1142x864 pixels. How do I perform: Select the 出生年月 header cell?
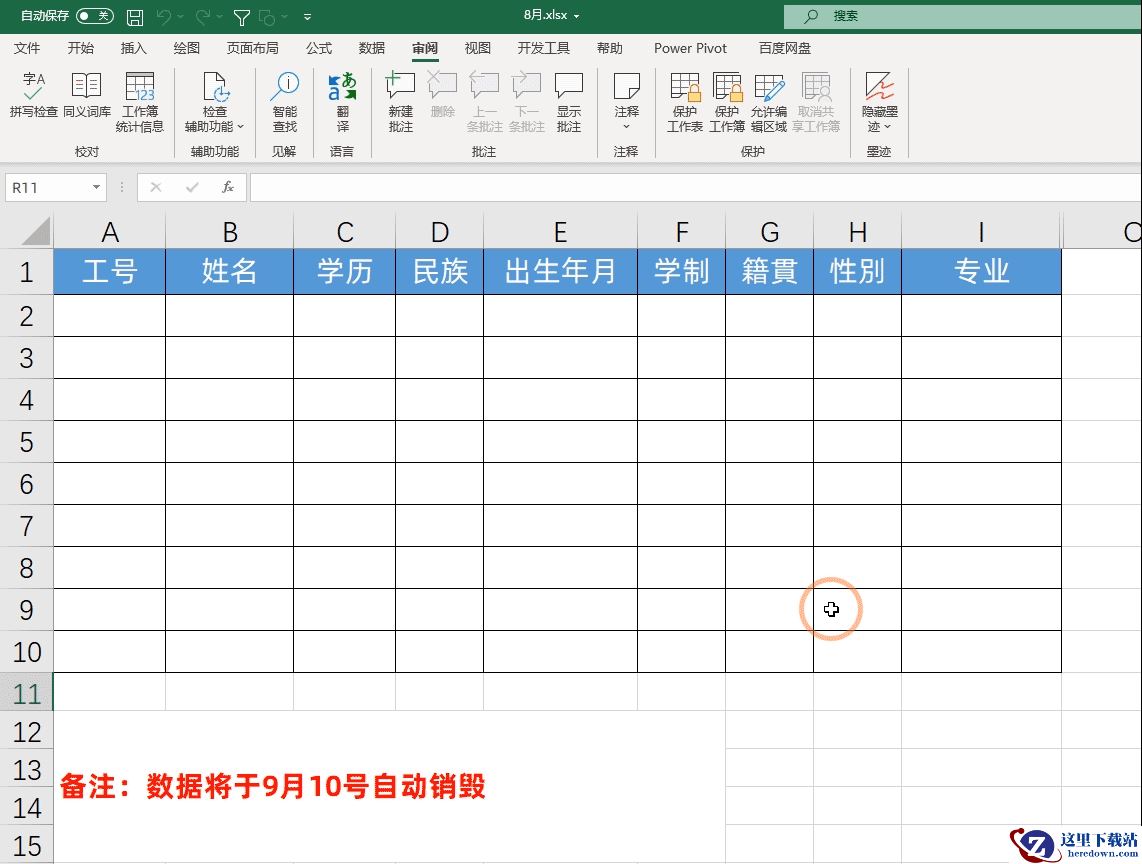pos(560,271)
